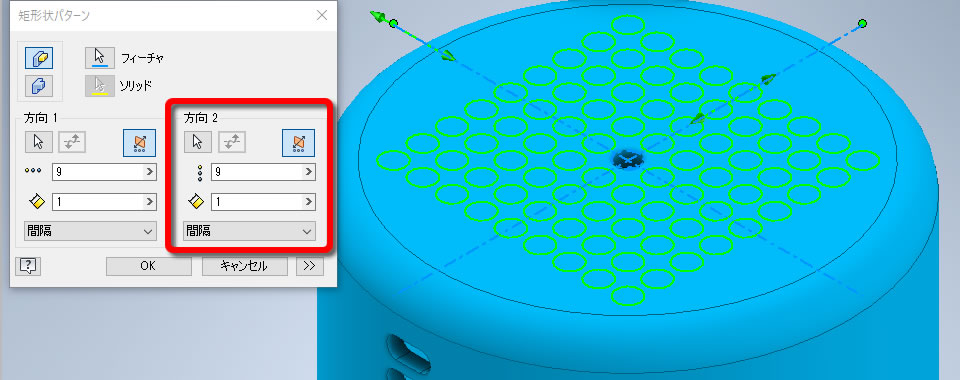This screenshot has height=380, width=960.
Task: Click the green handle dot at top right
Action: pos(862,23)
